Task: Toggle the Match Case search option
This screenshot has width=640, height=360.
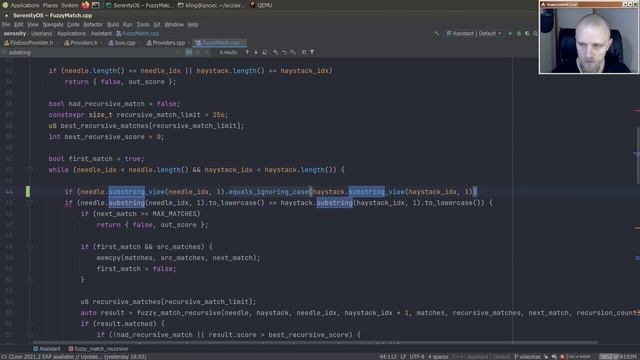Action: (x=189, y=52)
